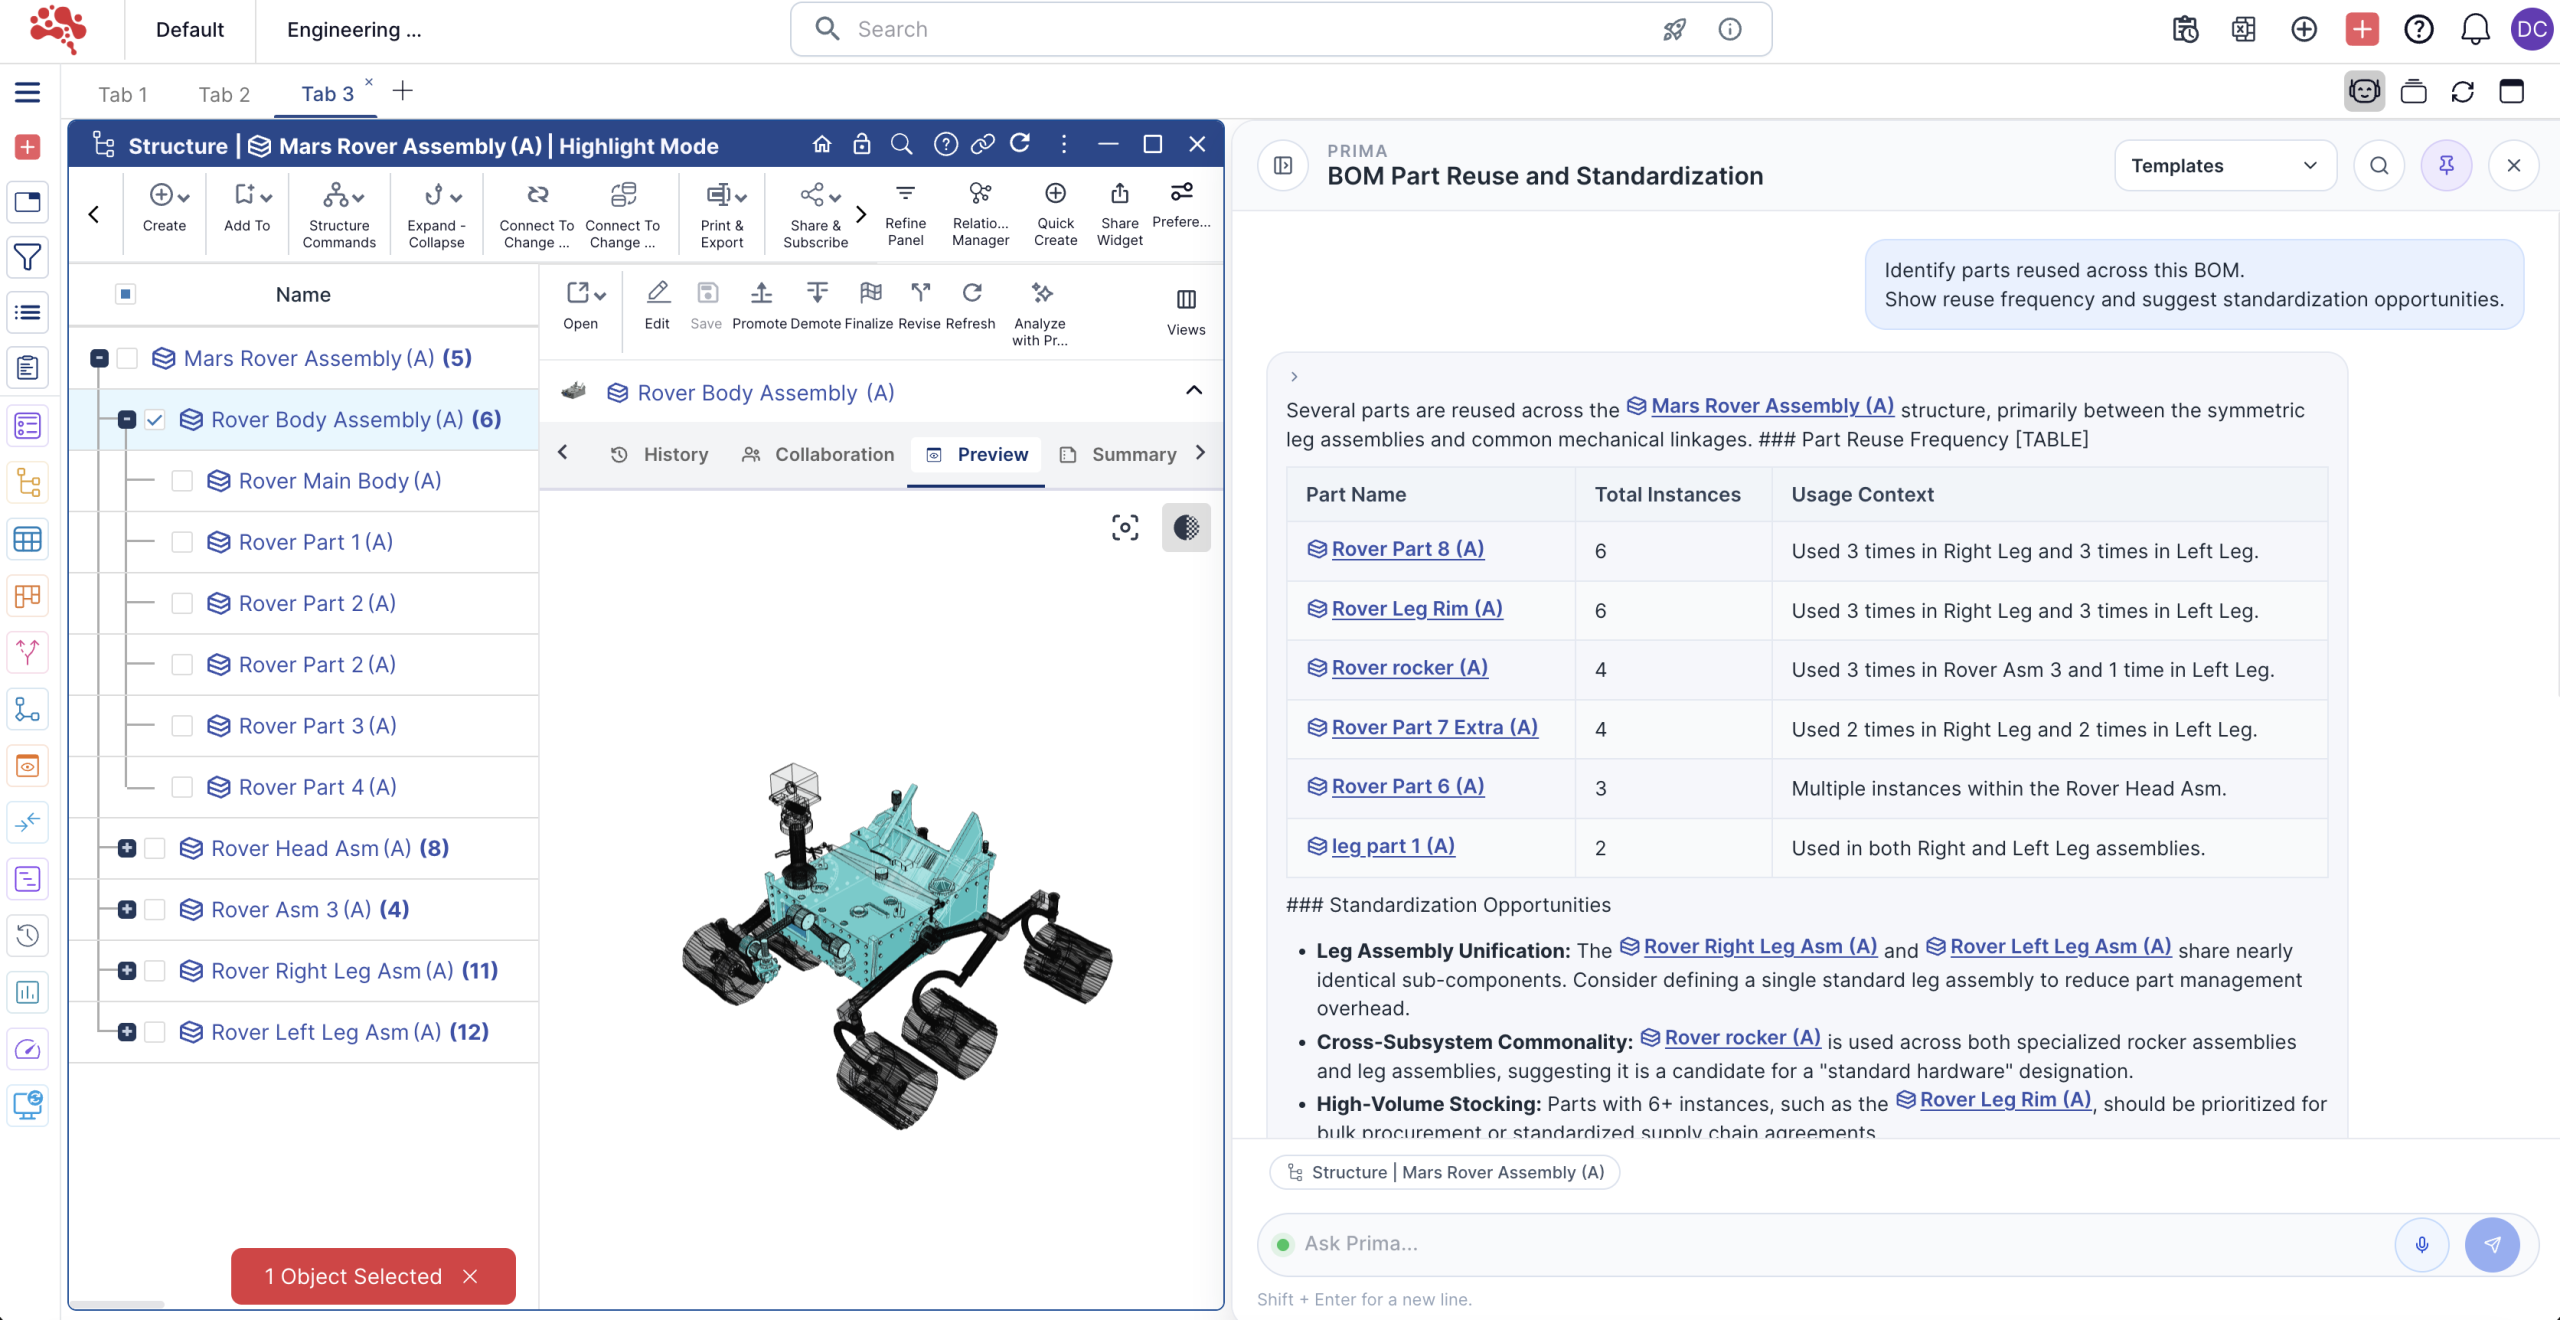This screenshot has height=1320, width=2560.
Task: Select the Rover Head Asm (A) checkbox
Action: (155, 848)
